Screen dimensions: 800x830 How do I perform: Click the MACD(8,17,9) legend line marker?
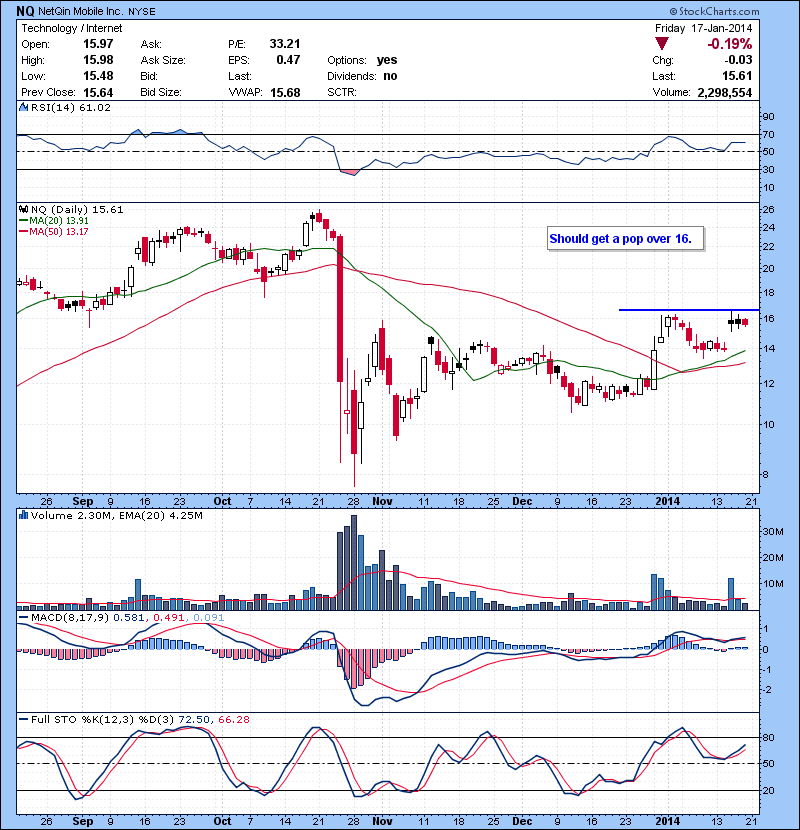[x=23, y=618]
